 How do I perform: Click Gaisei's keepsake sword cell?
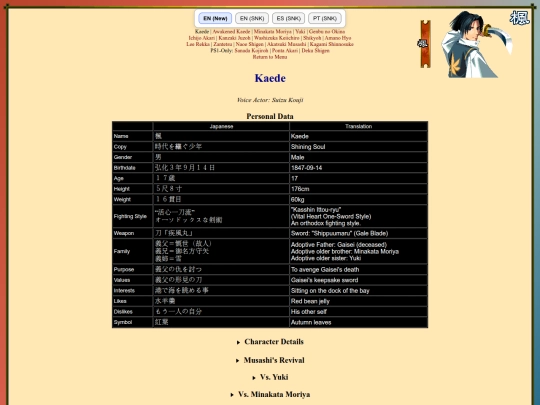pyautogui.click(x=359, y=280)
